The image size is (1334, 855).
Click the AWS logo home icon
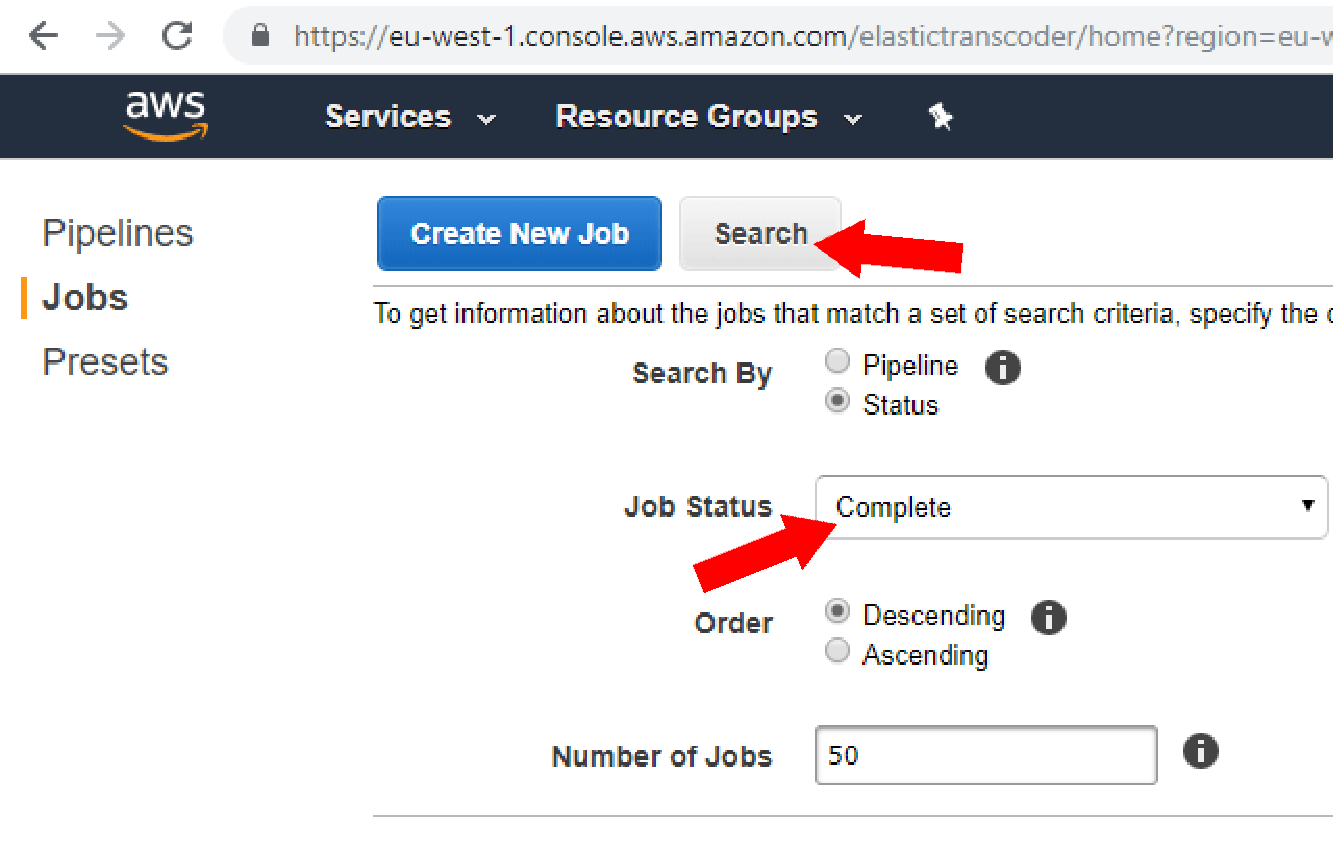click(x=165, y=116)
